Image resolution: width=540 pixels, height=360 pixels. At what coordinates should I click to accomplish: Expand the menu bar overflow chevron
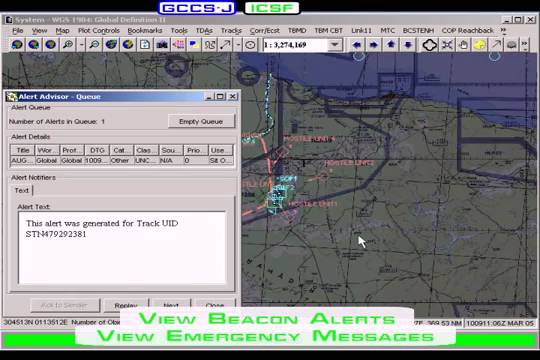[x=503, y=30]
